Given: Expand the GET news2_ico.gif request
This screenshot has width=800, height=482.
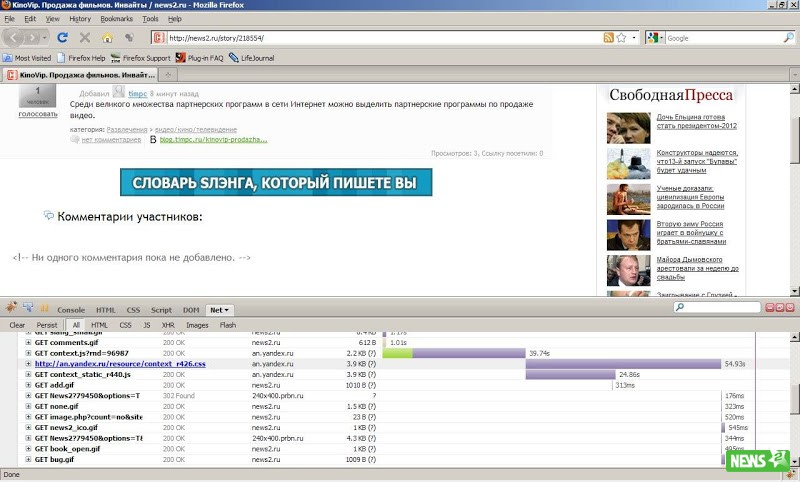Looking at the screenshot, I should point(28,427).
